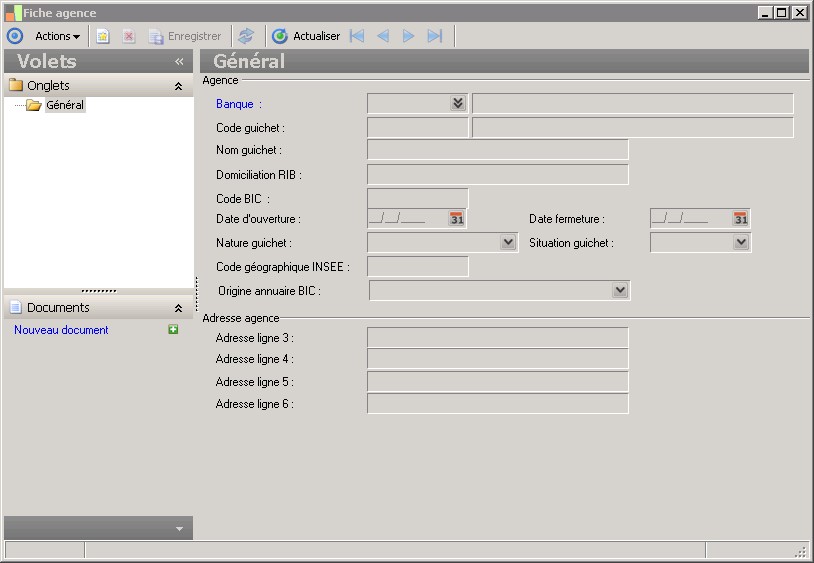The image size is (814, 563).
Task: Click the Nouveau document link
Action: click(x=61, y=330)
